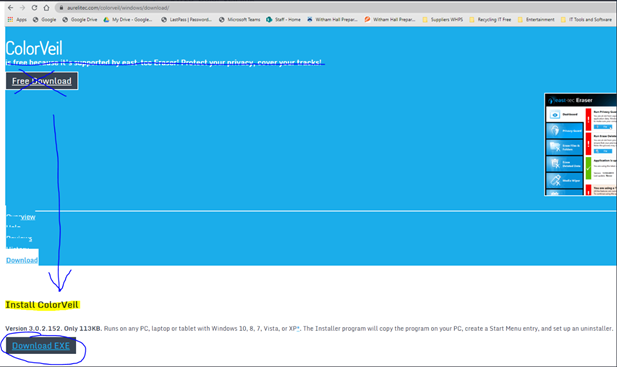Click the Version 3.0.2.152 text

tap(33, 328)
